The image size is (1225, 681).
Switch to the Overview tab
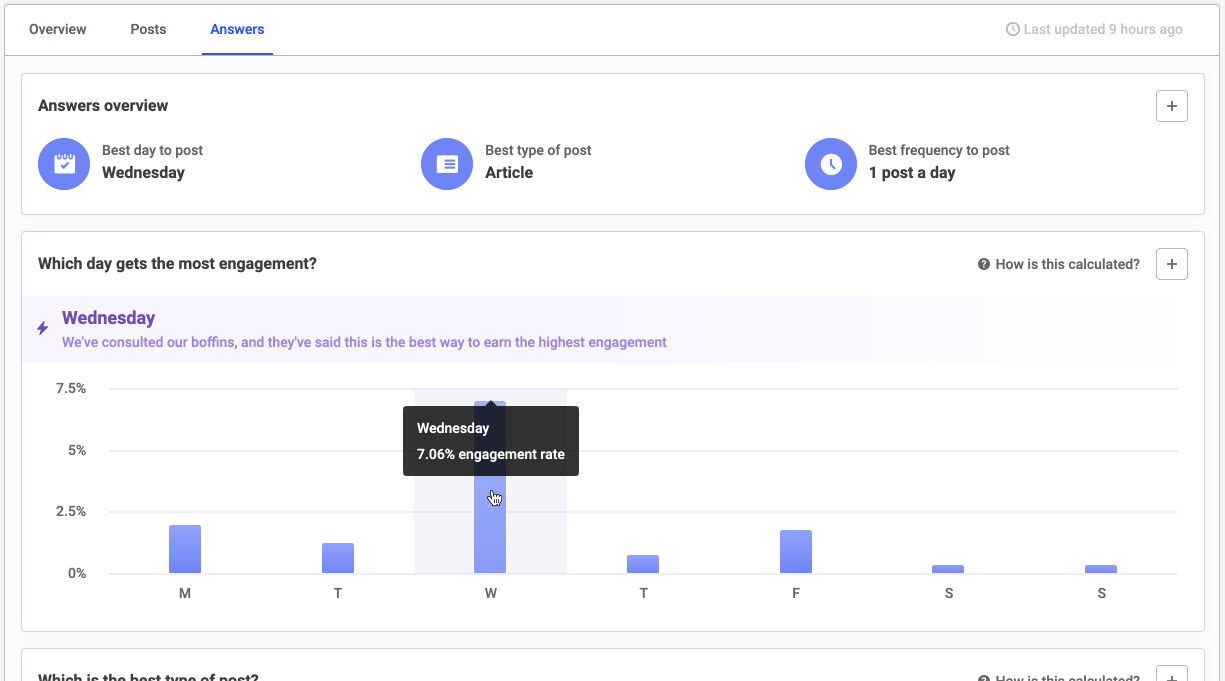click(x=57, y=29)
